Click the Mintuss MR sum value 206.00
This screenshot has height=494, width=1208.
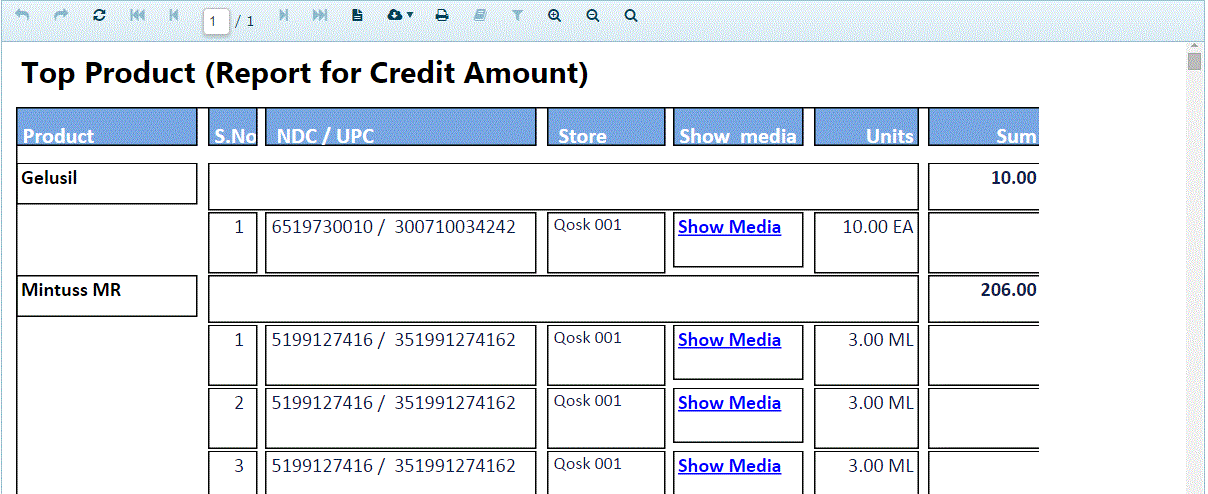click(x=1008, y=290)
